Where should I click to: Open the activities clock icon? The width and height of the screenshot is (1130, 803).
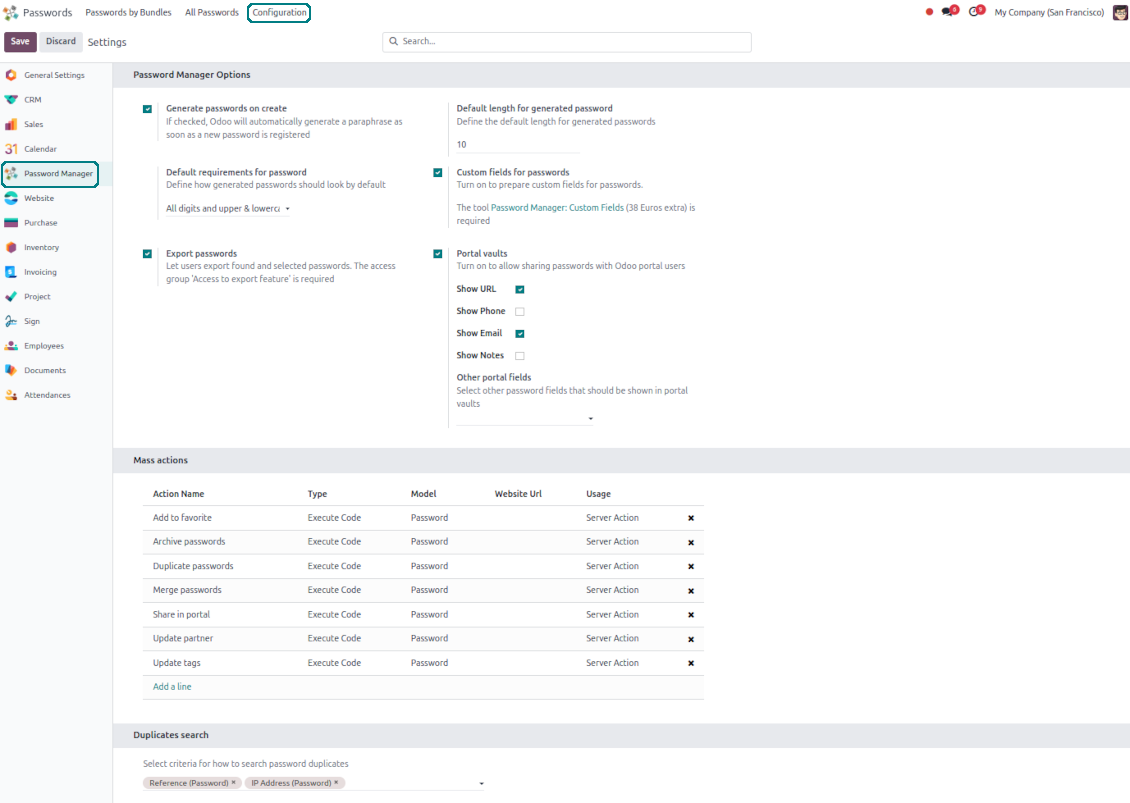[975, 12]
